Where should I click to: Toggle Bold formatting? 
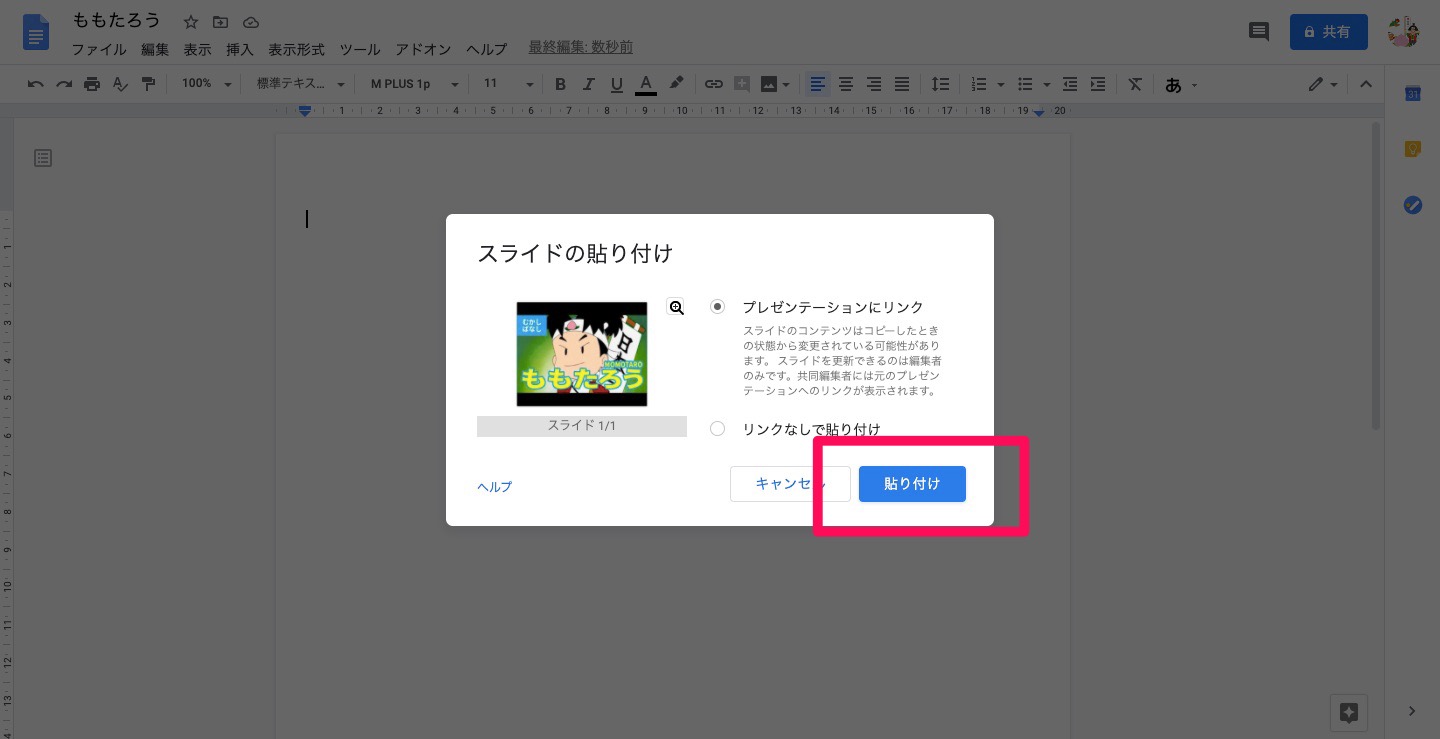[x=560, y=84]
